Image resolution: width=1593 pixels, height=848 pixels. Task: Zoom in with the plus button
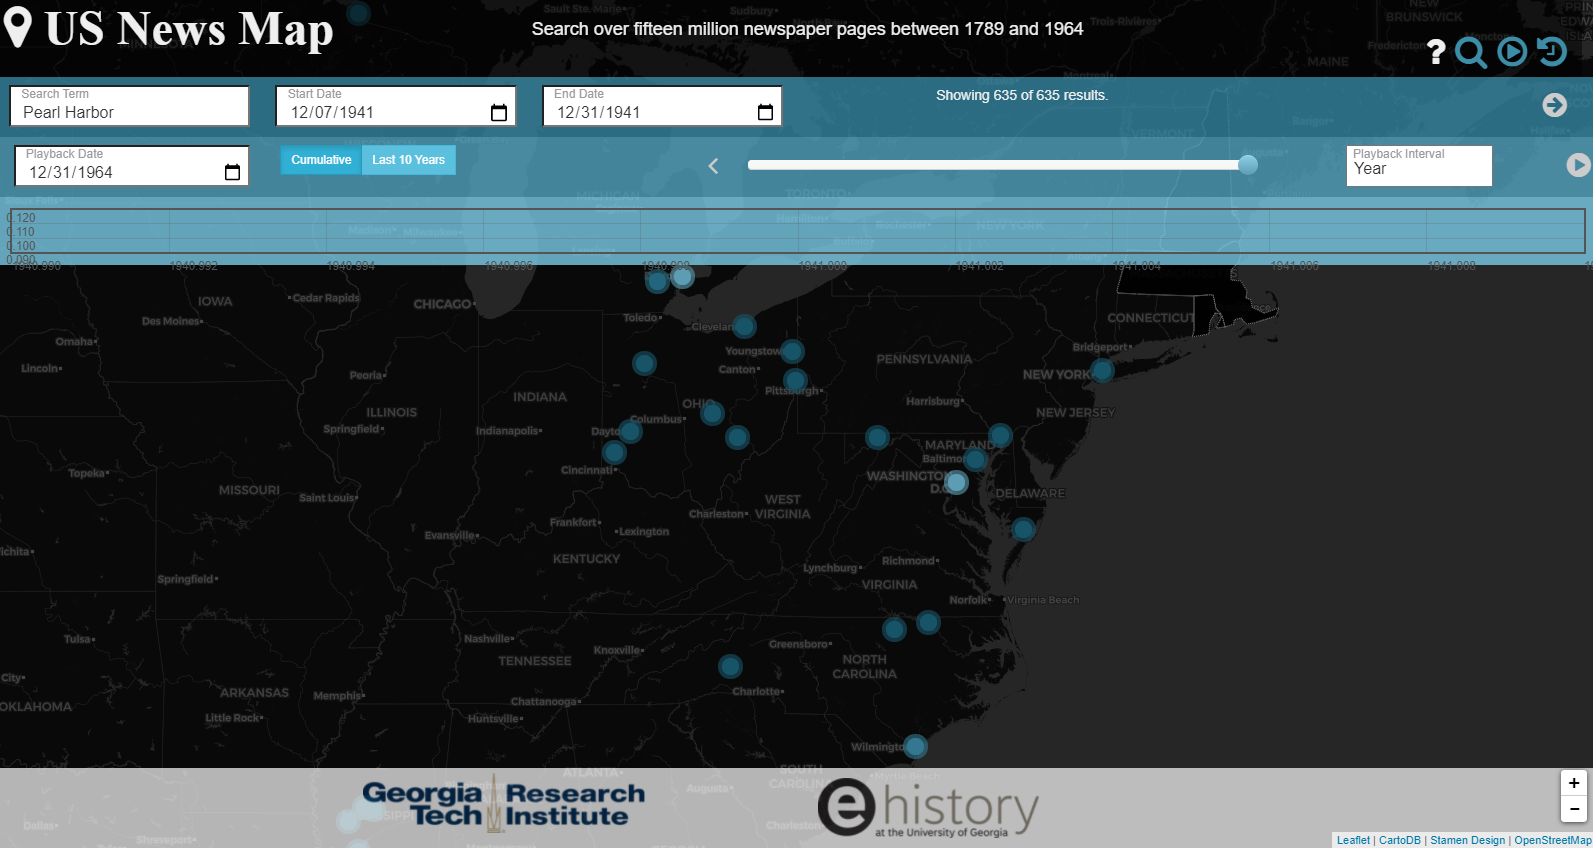click(x=1574, y=783)
